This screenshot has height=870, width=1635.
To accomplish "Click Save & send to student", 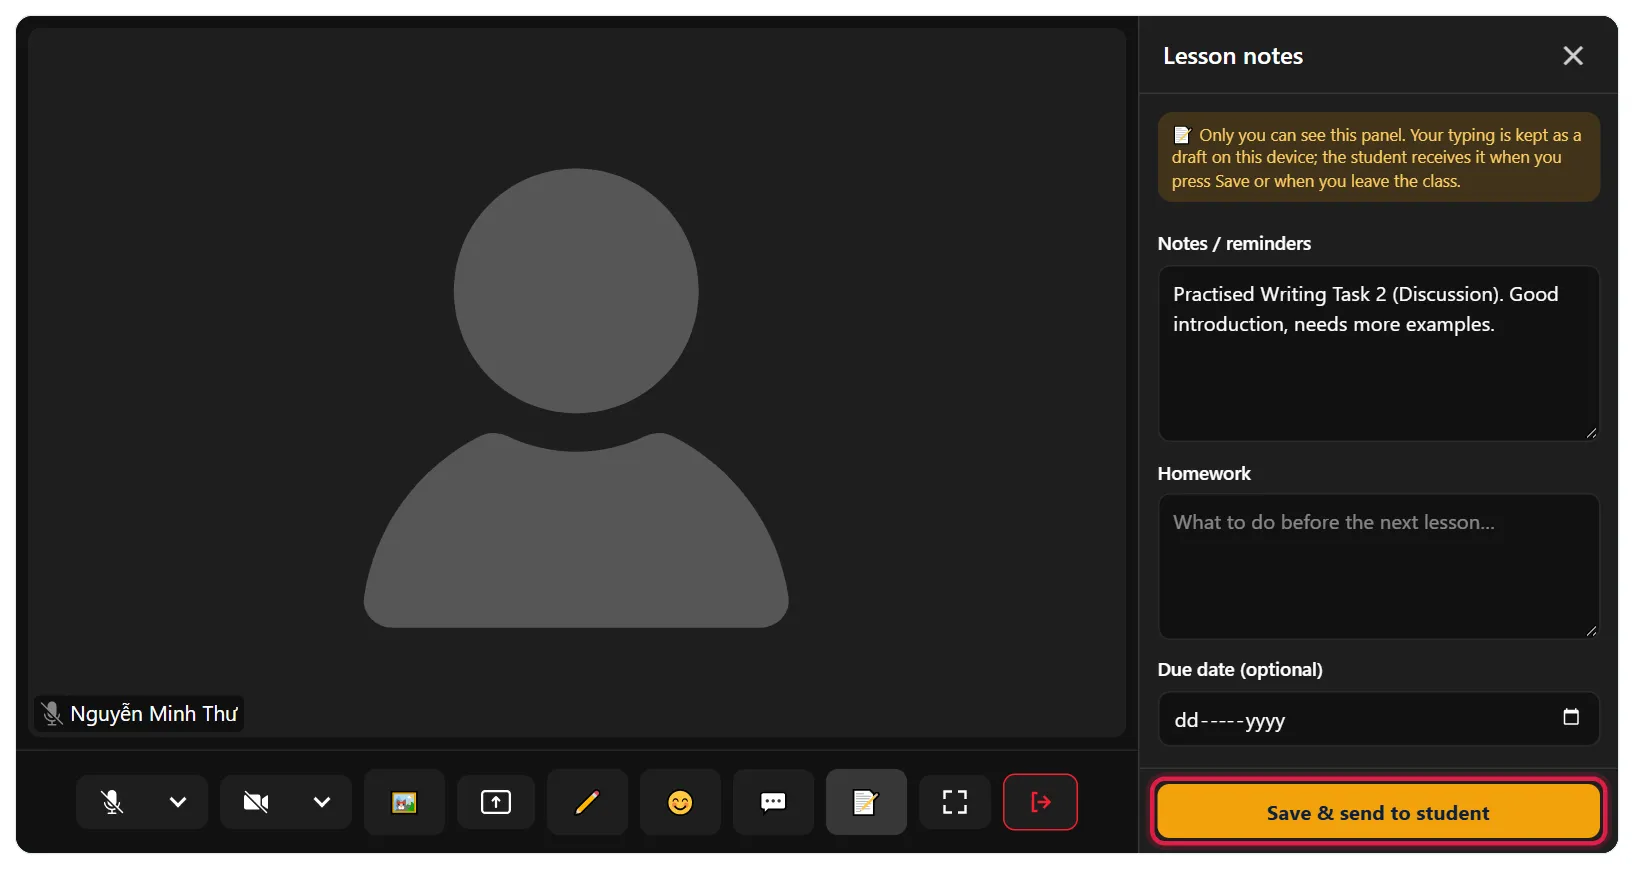I will point(1379,811).
